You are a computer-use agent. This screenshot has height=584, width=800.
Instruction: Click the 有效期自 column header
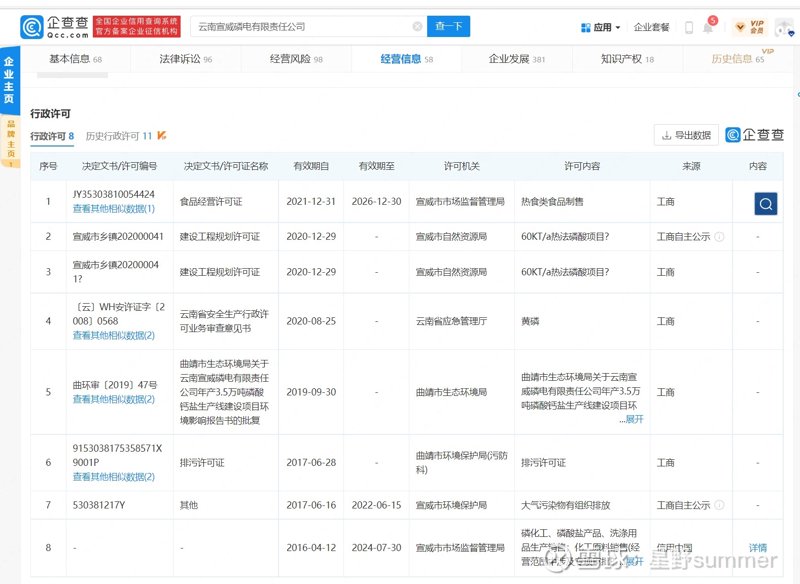click(311, 166)
